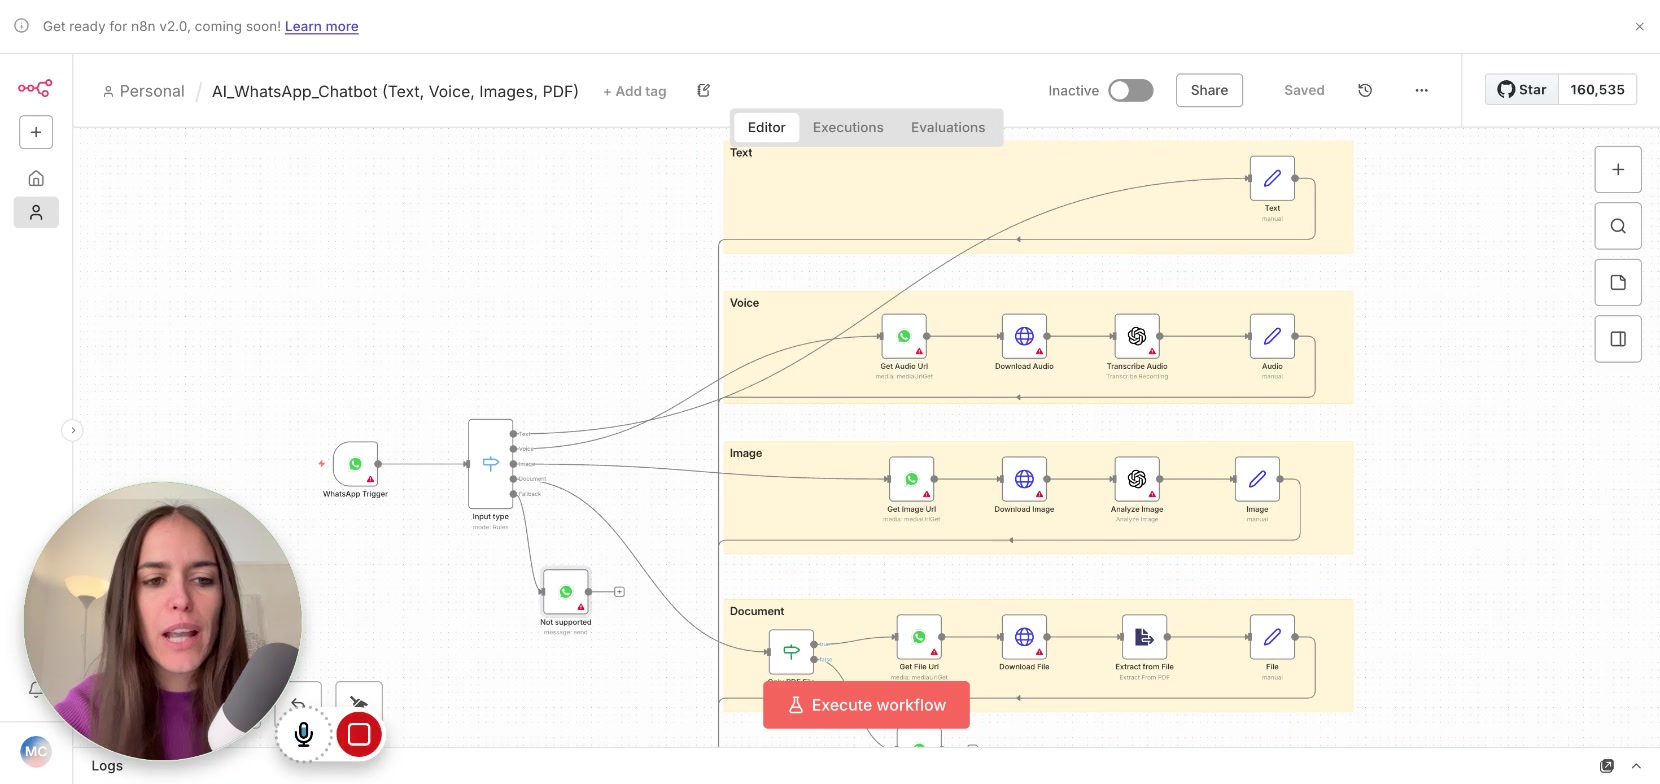
Task: Mute microphone in recording widget
Action: [x=304, y=735]
